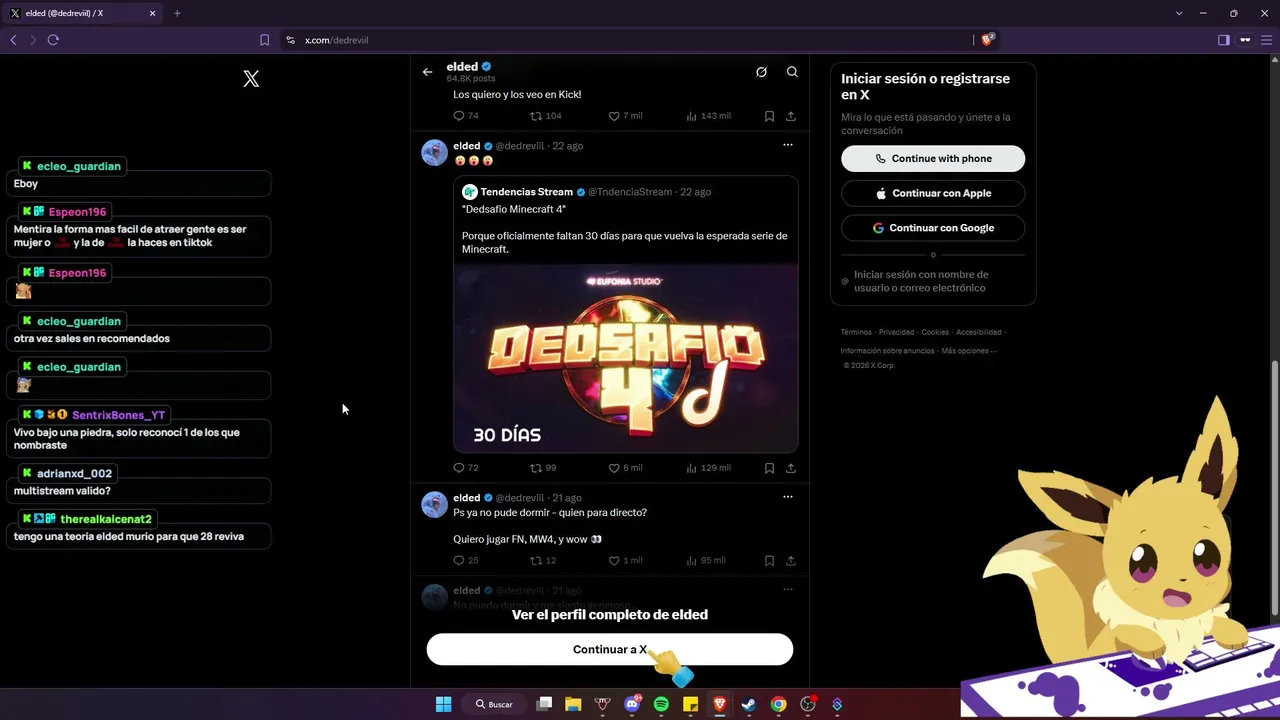The height and width of the screenshot is (720, 1280).
Task: Open Steam from the taskbar
Action: point(748,704)
